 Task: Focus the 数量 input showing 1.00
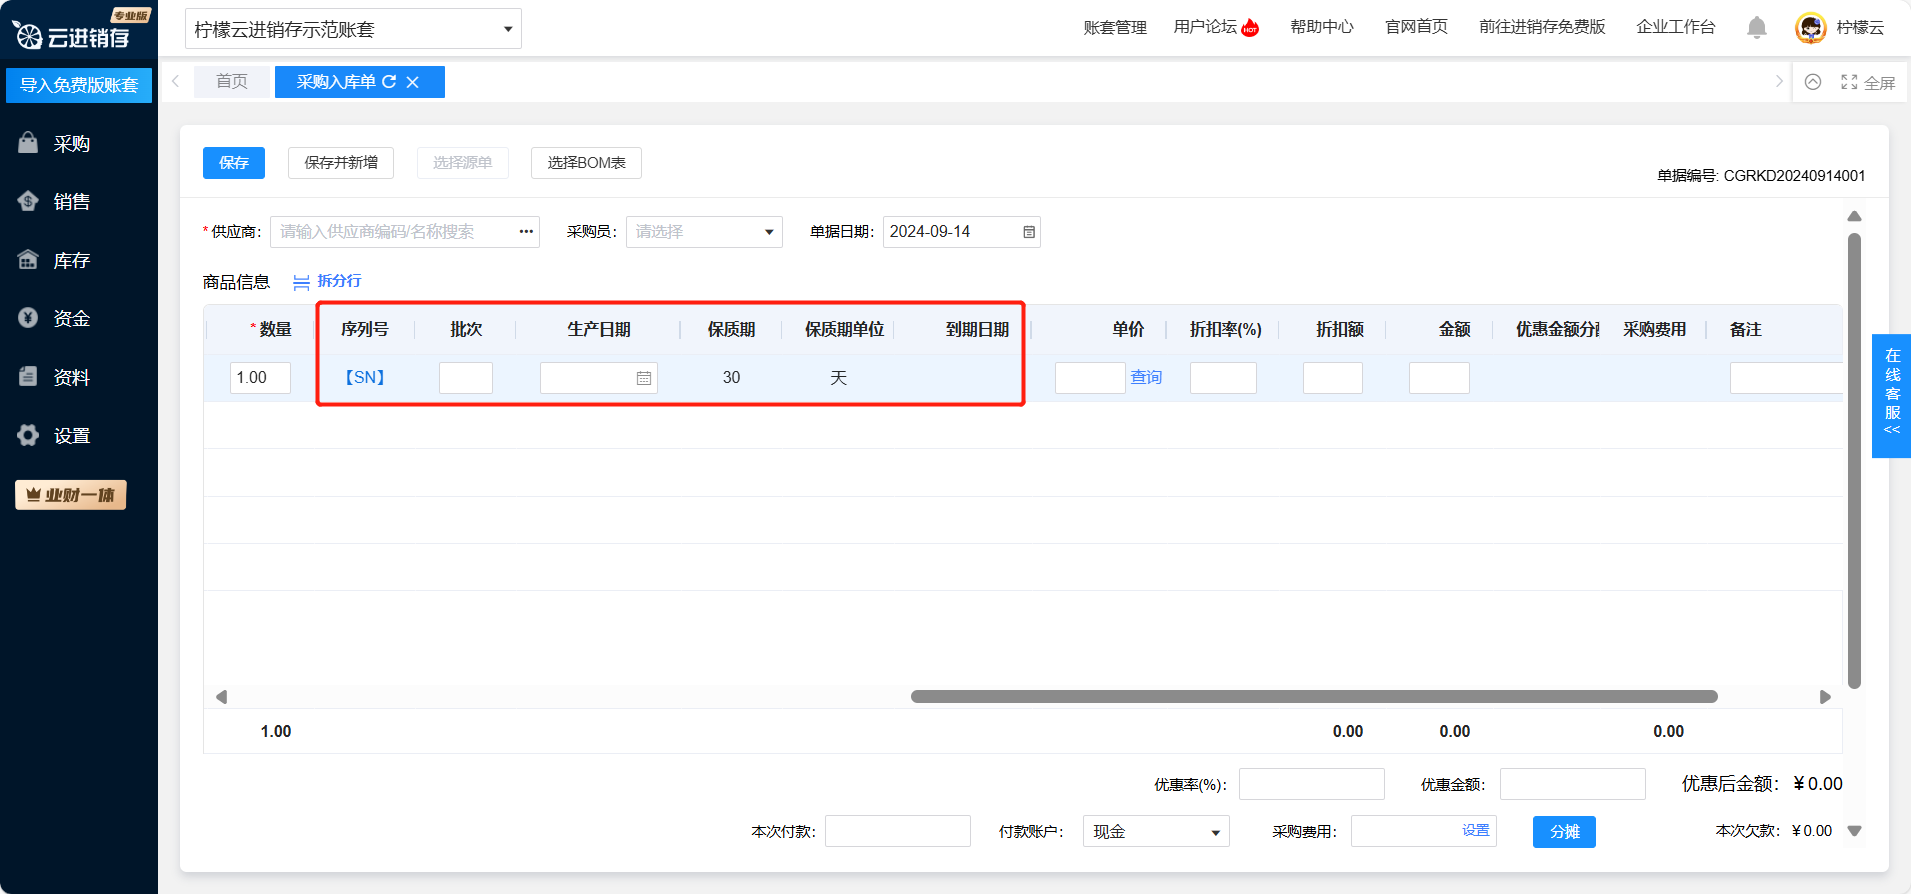260,378
